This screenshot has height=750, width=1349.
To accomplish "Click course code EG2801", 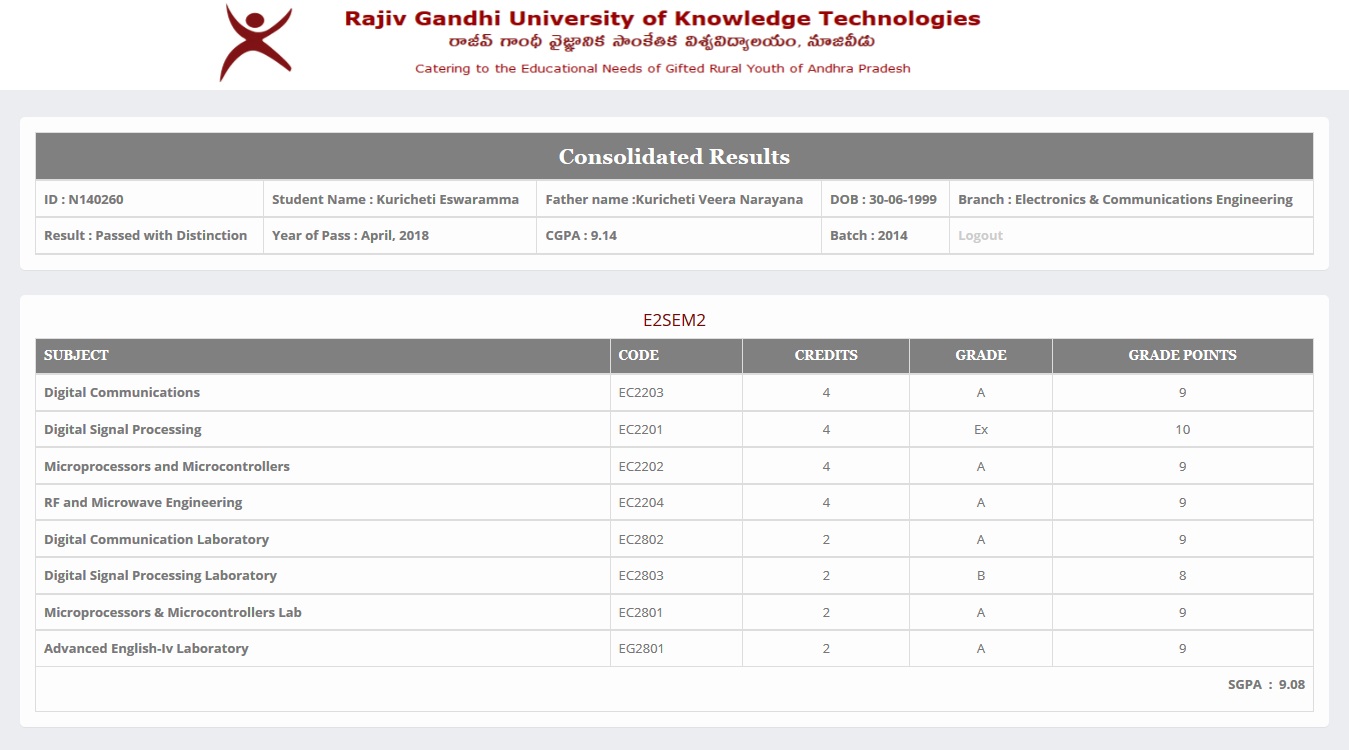I will click(641, 649).
